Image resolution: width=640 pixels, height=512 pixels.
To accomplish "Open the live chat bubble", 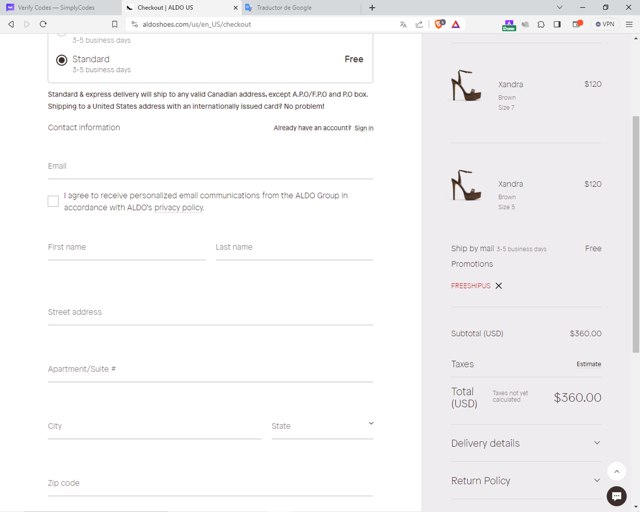I will pos(616,496).
